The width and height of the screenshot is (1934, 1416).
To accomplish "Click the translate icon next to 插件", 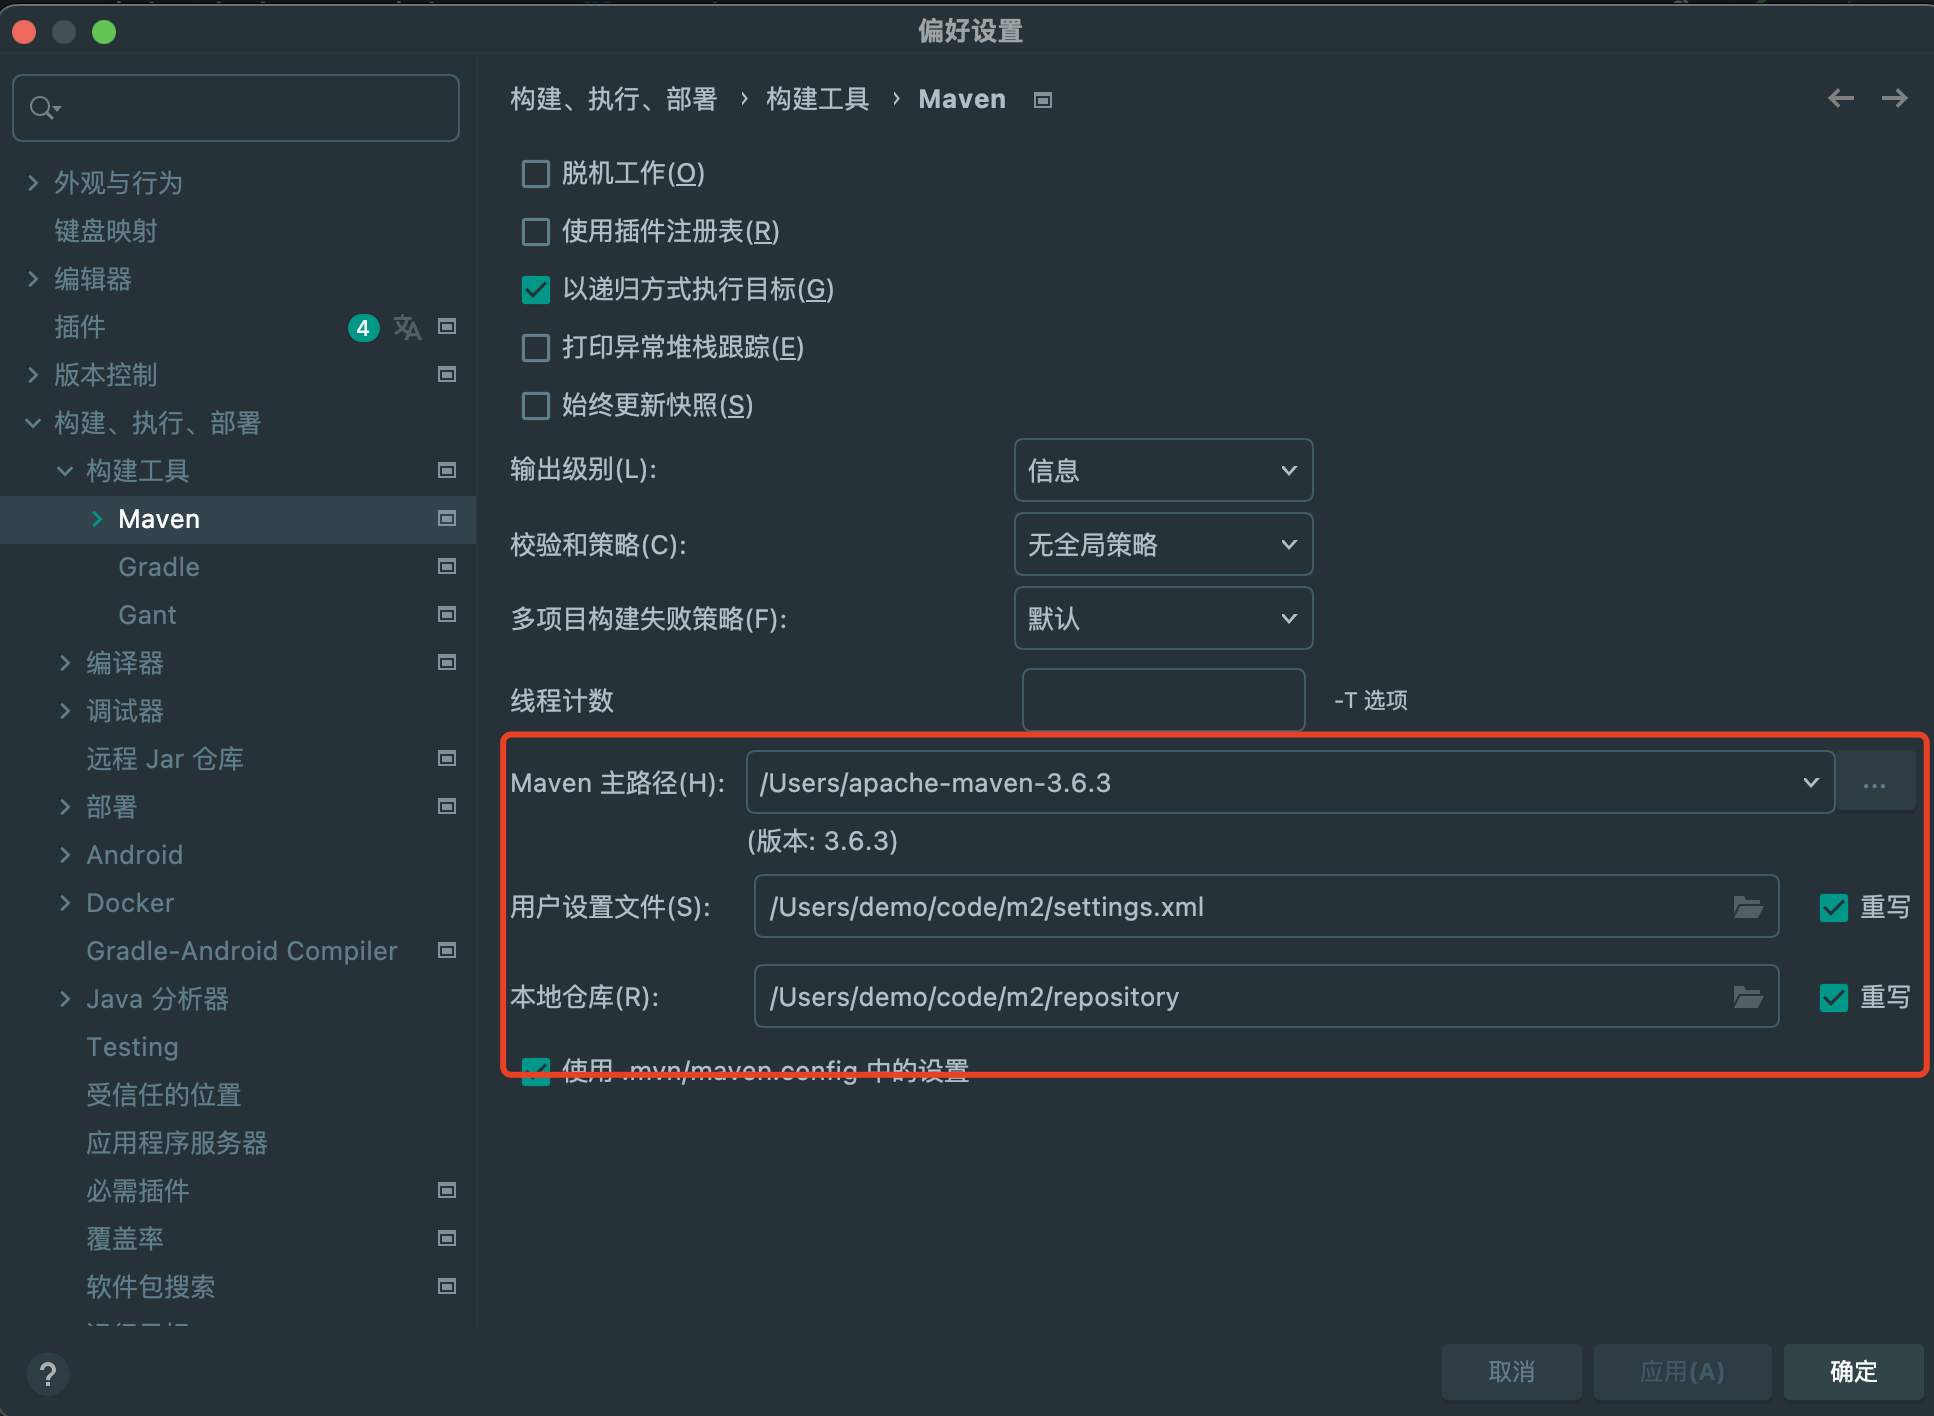I will 407,327.
